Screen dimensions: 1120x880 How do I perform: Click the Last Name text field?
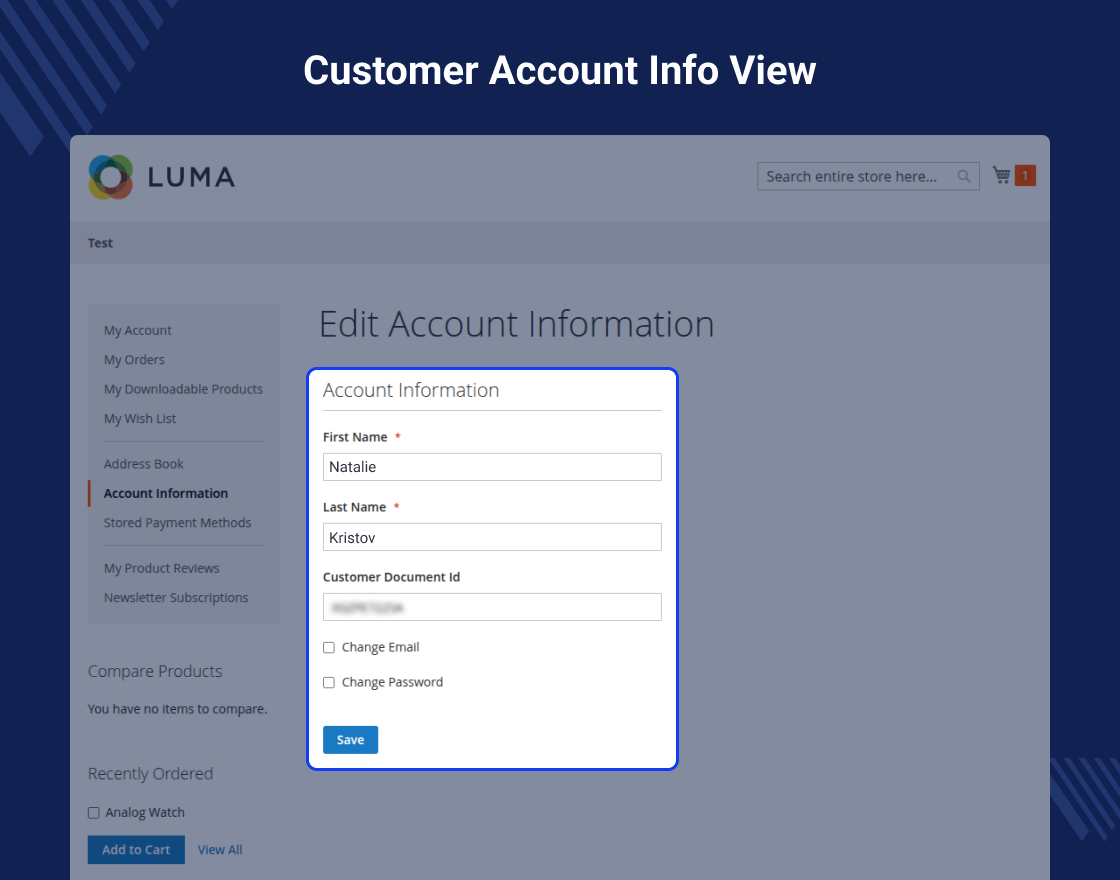pos(492,537)
